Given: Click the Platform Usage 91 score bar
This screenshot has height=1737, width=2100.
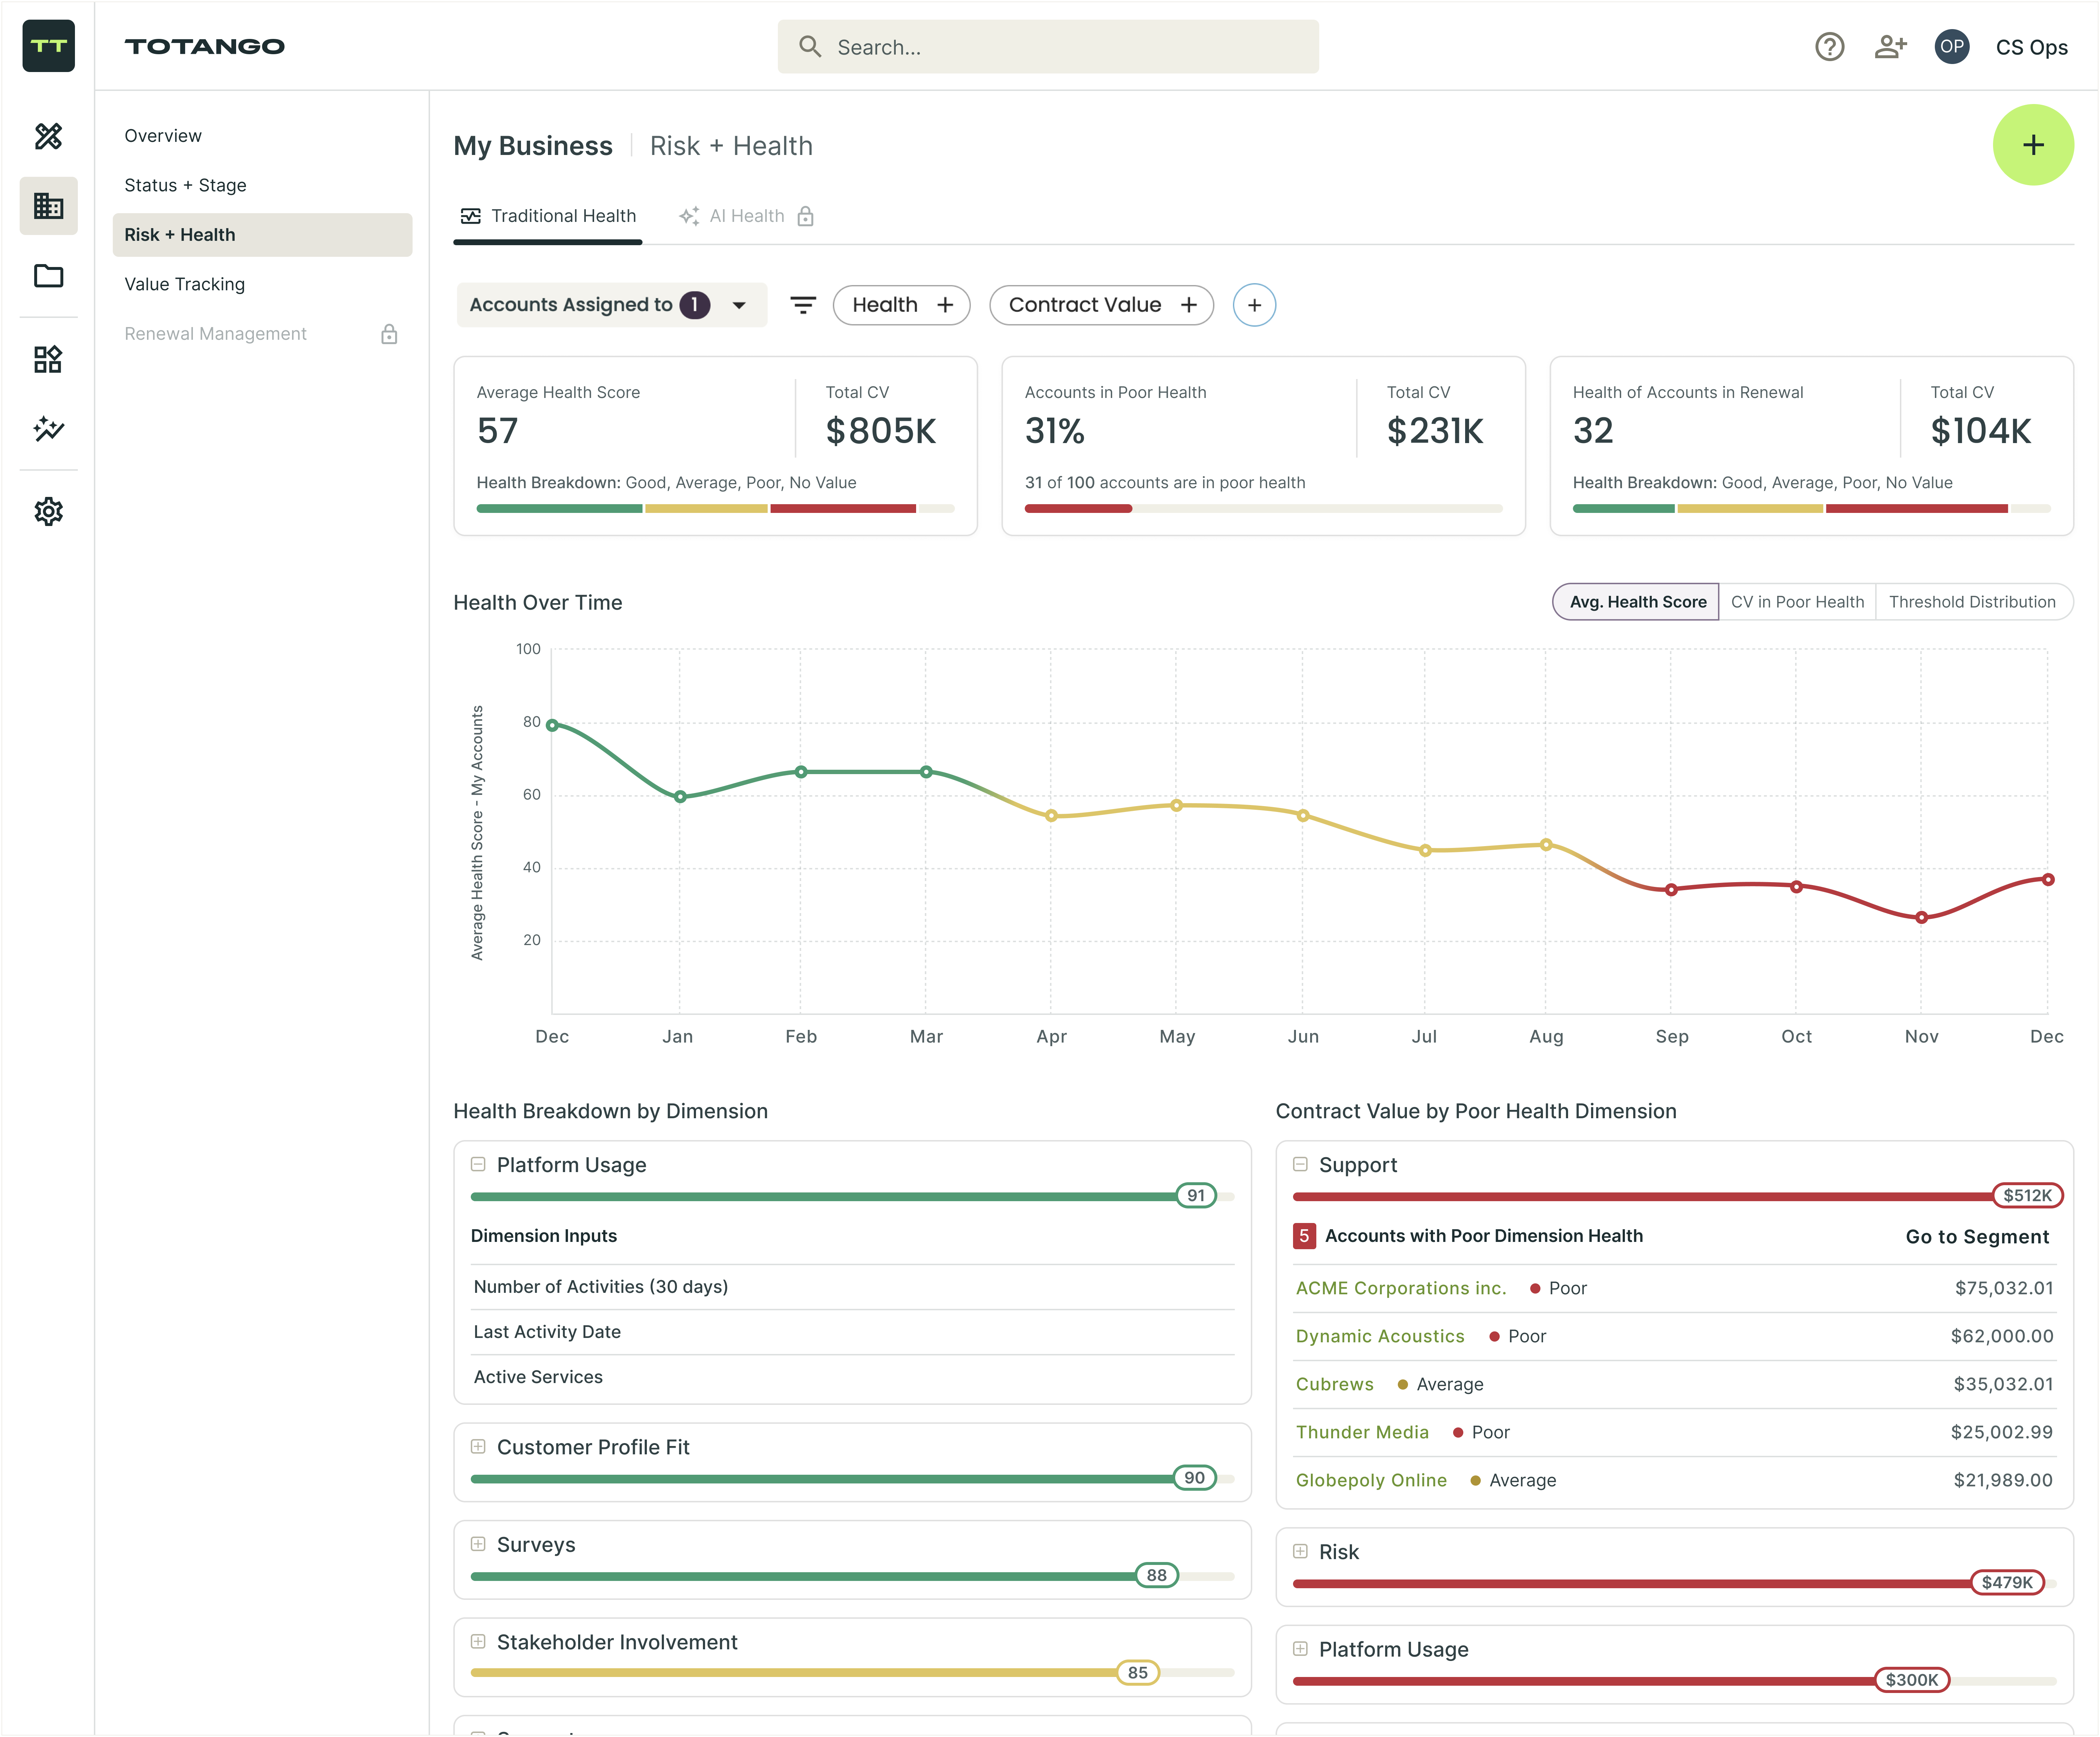Looking at the screenshot, I should (x=852, y=1196).
